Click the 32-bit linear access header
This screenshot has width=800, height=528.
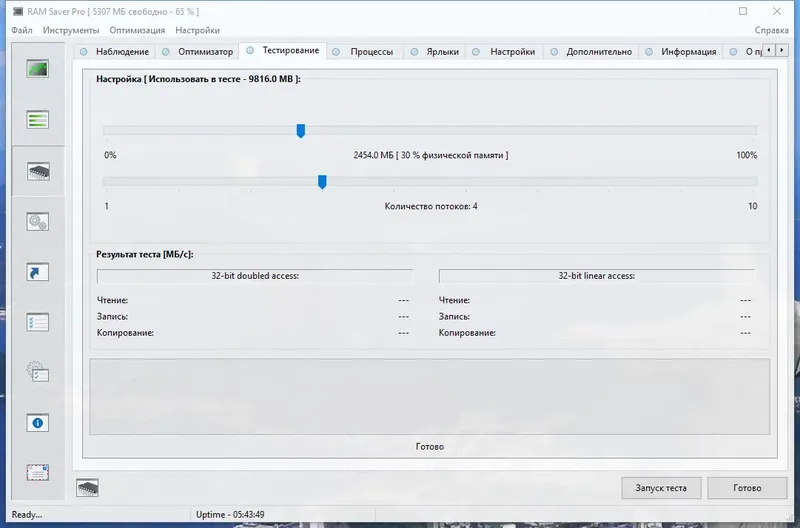(x=596, y=275)
